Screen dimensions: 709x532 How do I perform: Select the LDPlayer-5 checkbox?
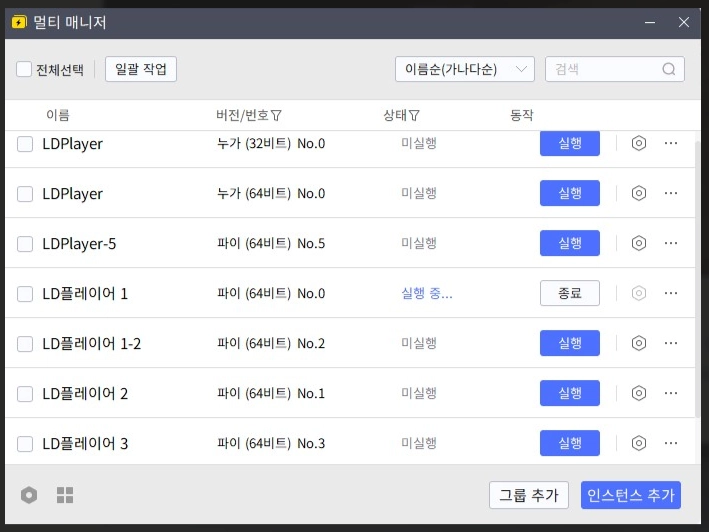coord(25,244)
